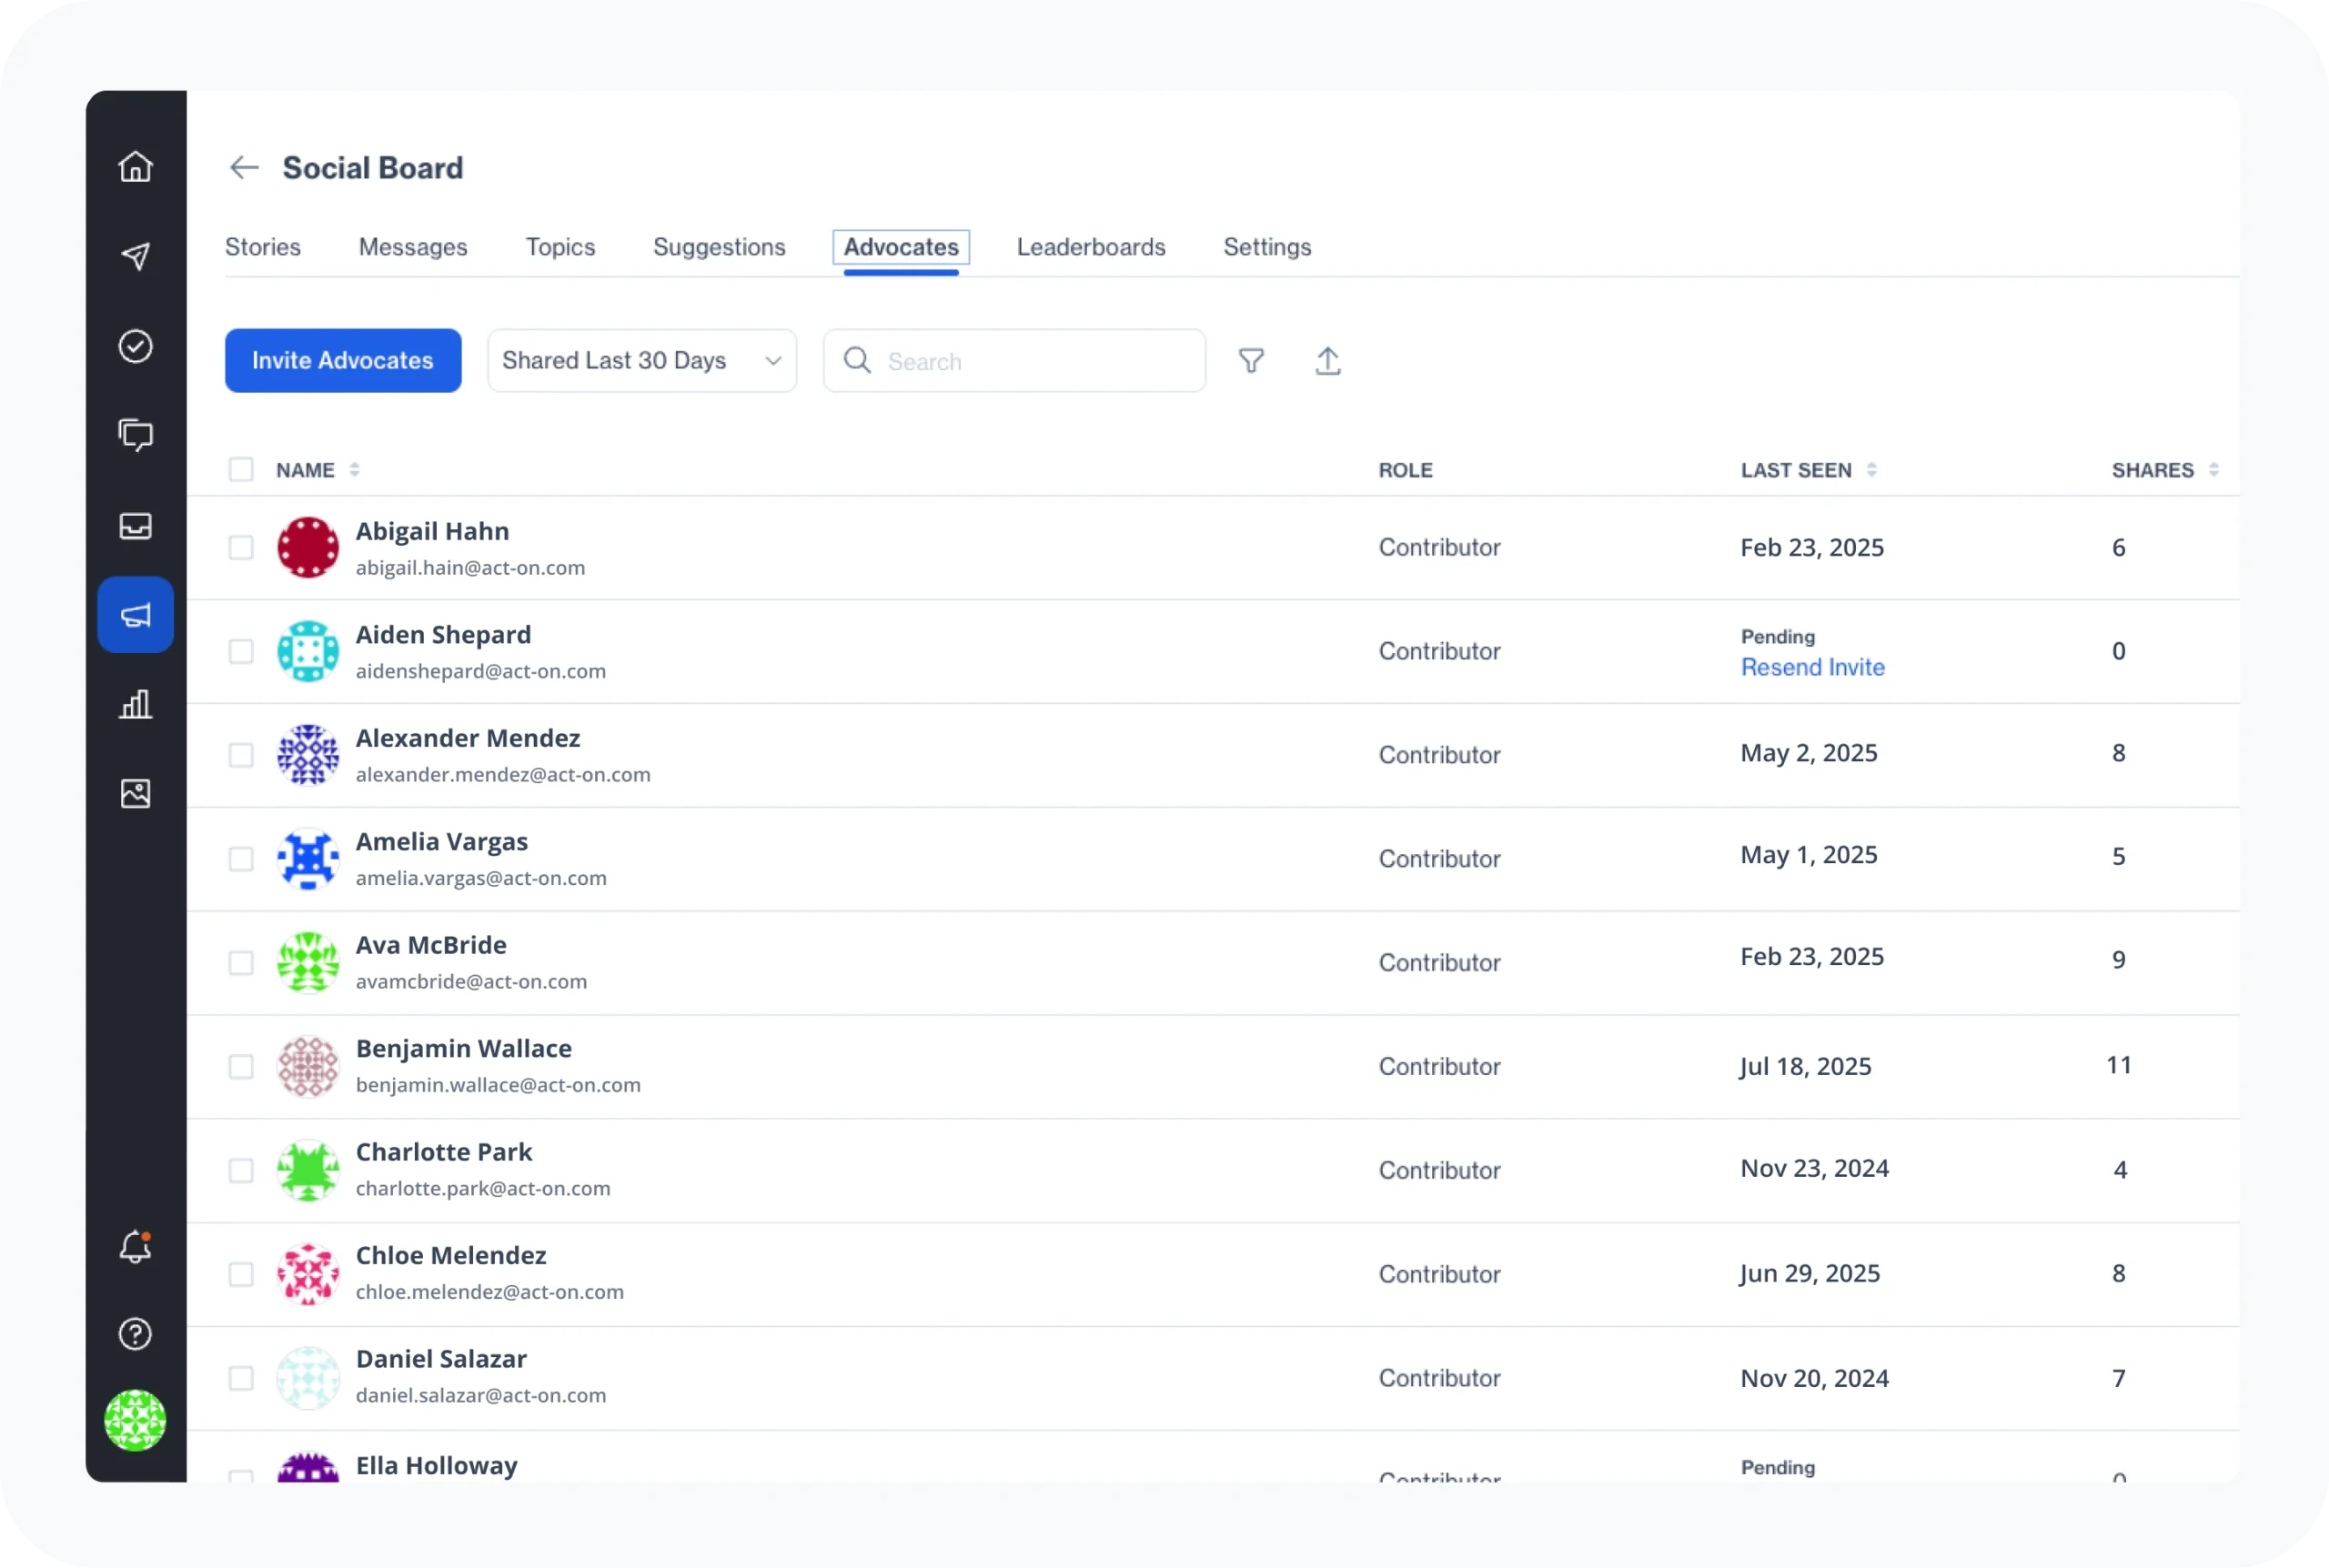Click the filter funnel icon
Viewport: 2329px width, 1568px height.
click(1251, 361)
